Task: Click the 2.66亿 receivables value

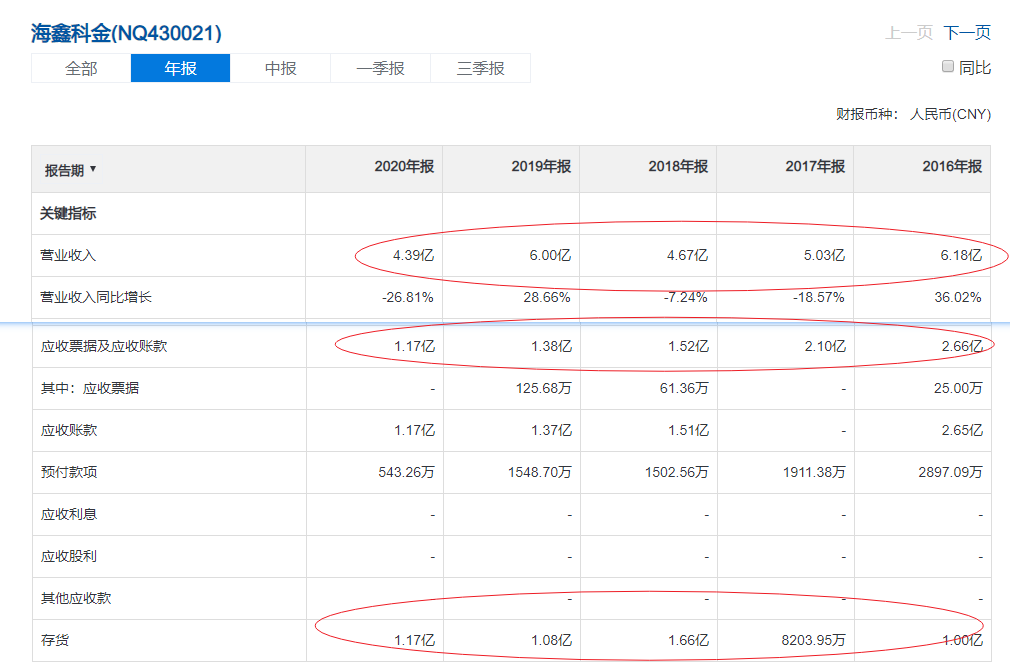Action: [962, 346]
